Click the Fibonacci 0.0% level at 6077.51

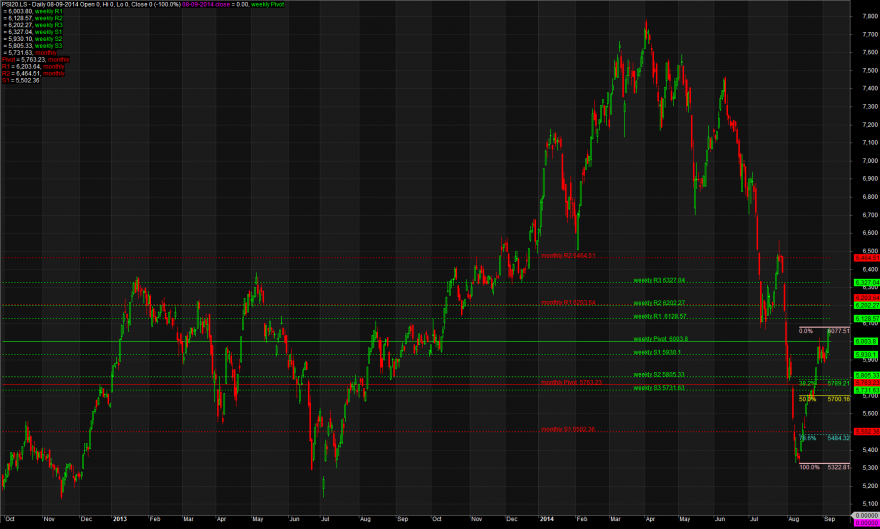(824, 331)
